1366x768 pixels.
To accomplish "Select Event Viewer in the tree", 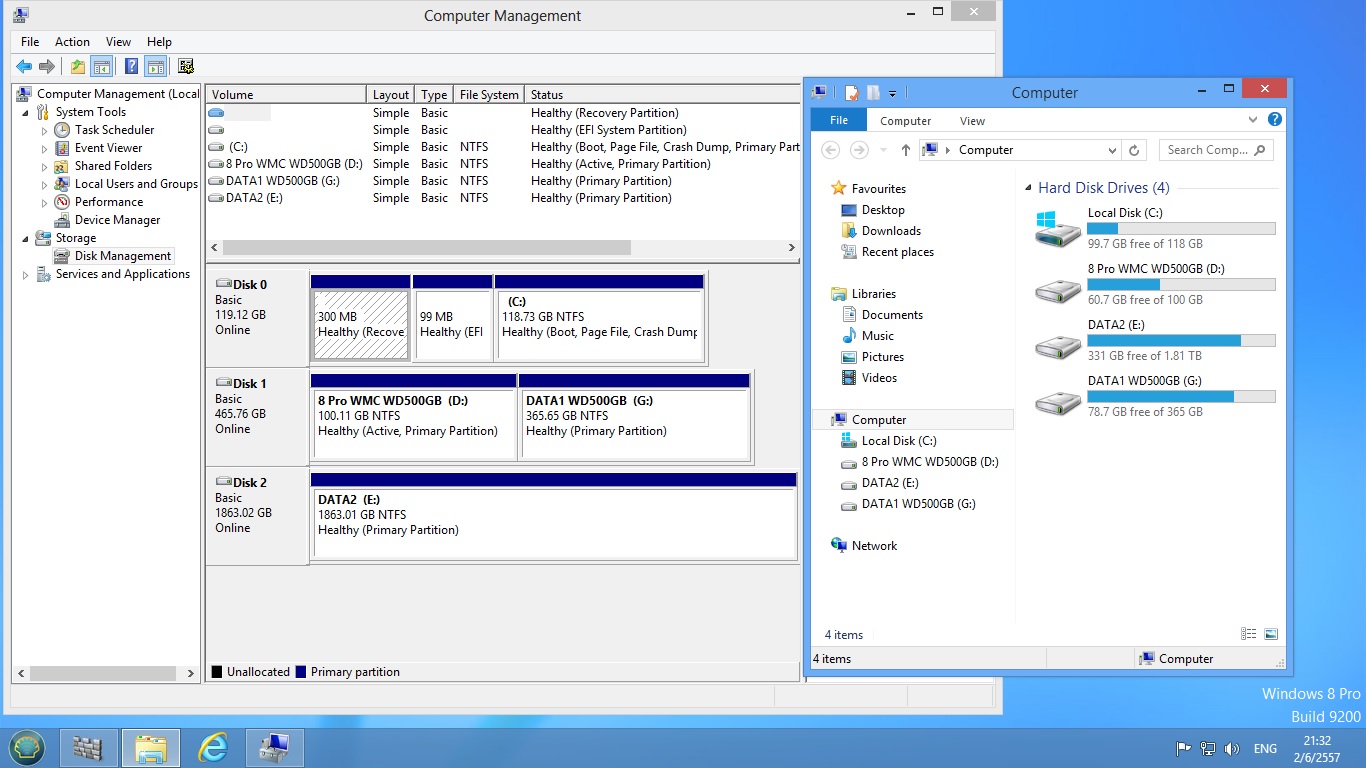I will pos(108,148).
